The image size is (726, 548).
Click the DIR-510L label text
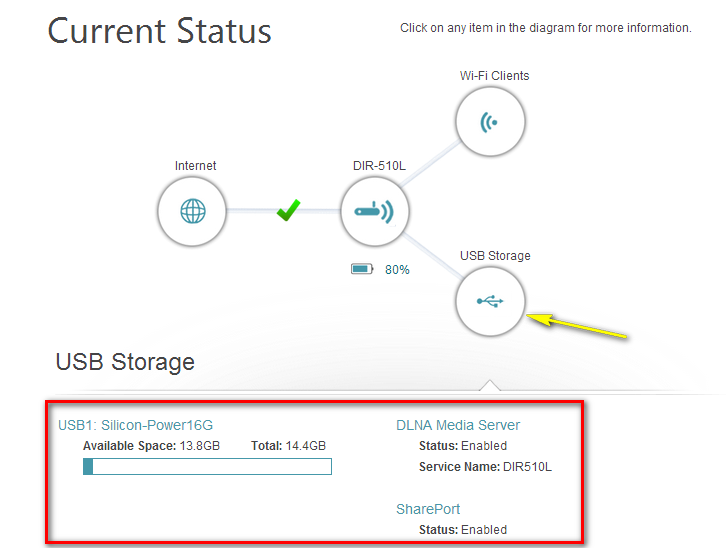[375, 166]
